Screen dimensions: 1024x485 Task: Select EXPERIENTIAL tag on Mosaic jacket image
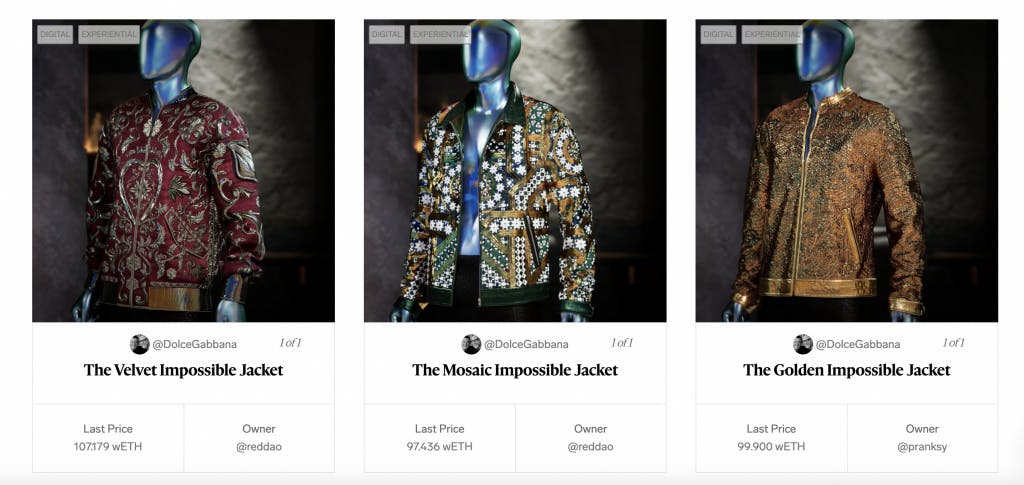click(441, 35)
